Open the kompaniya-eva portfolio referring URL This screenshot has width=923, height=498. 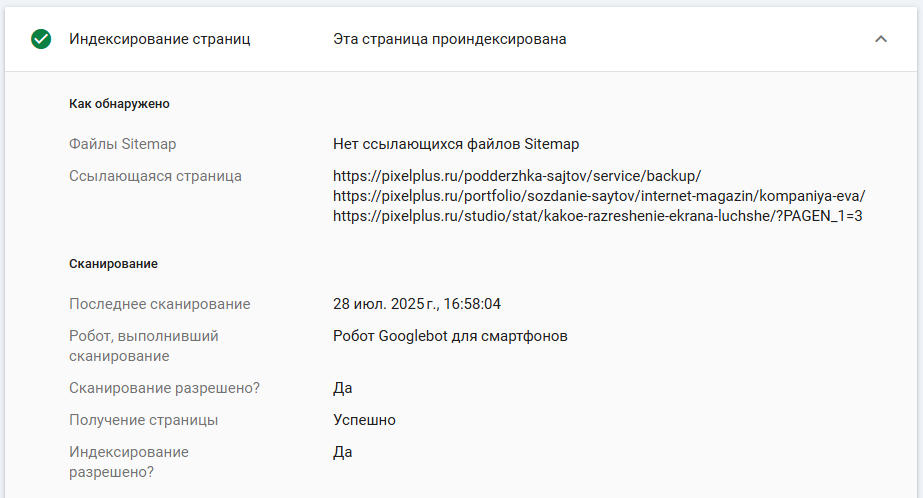tap(598, 195)
